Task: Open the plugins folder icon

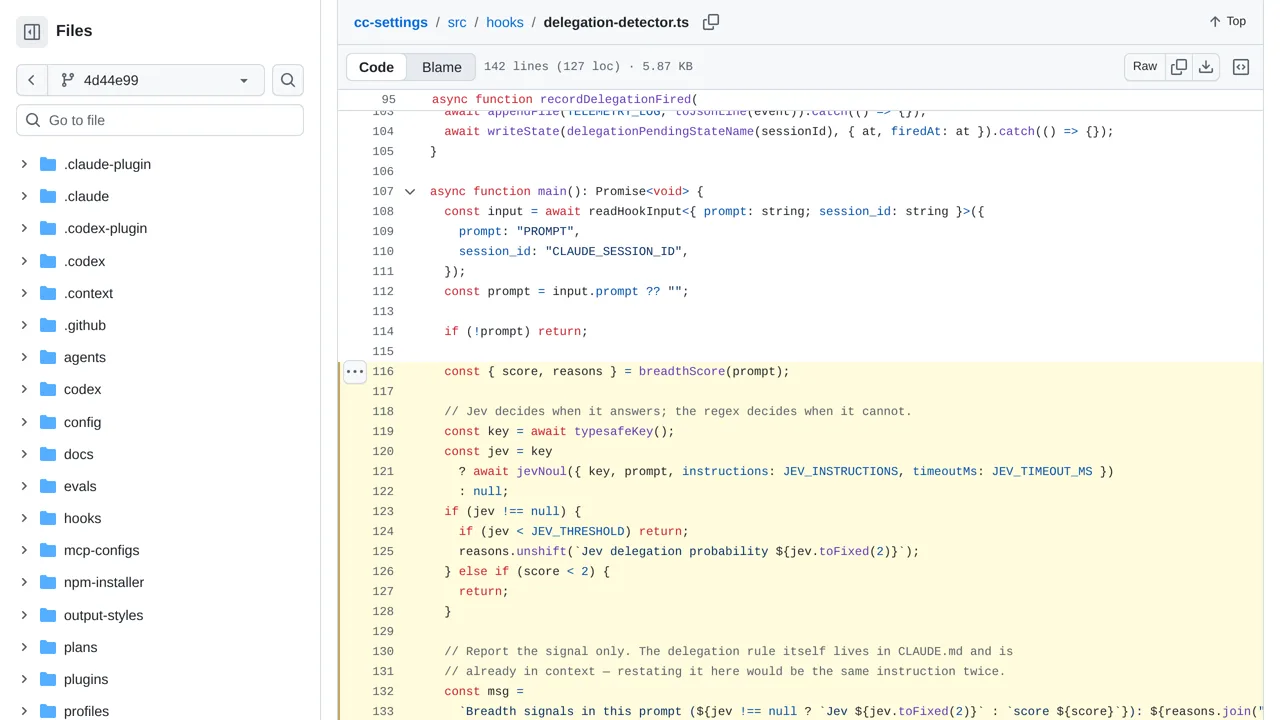Action: click(x=48, y=679)
